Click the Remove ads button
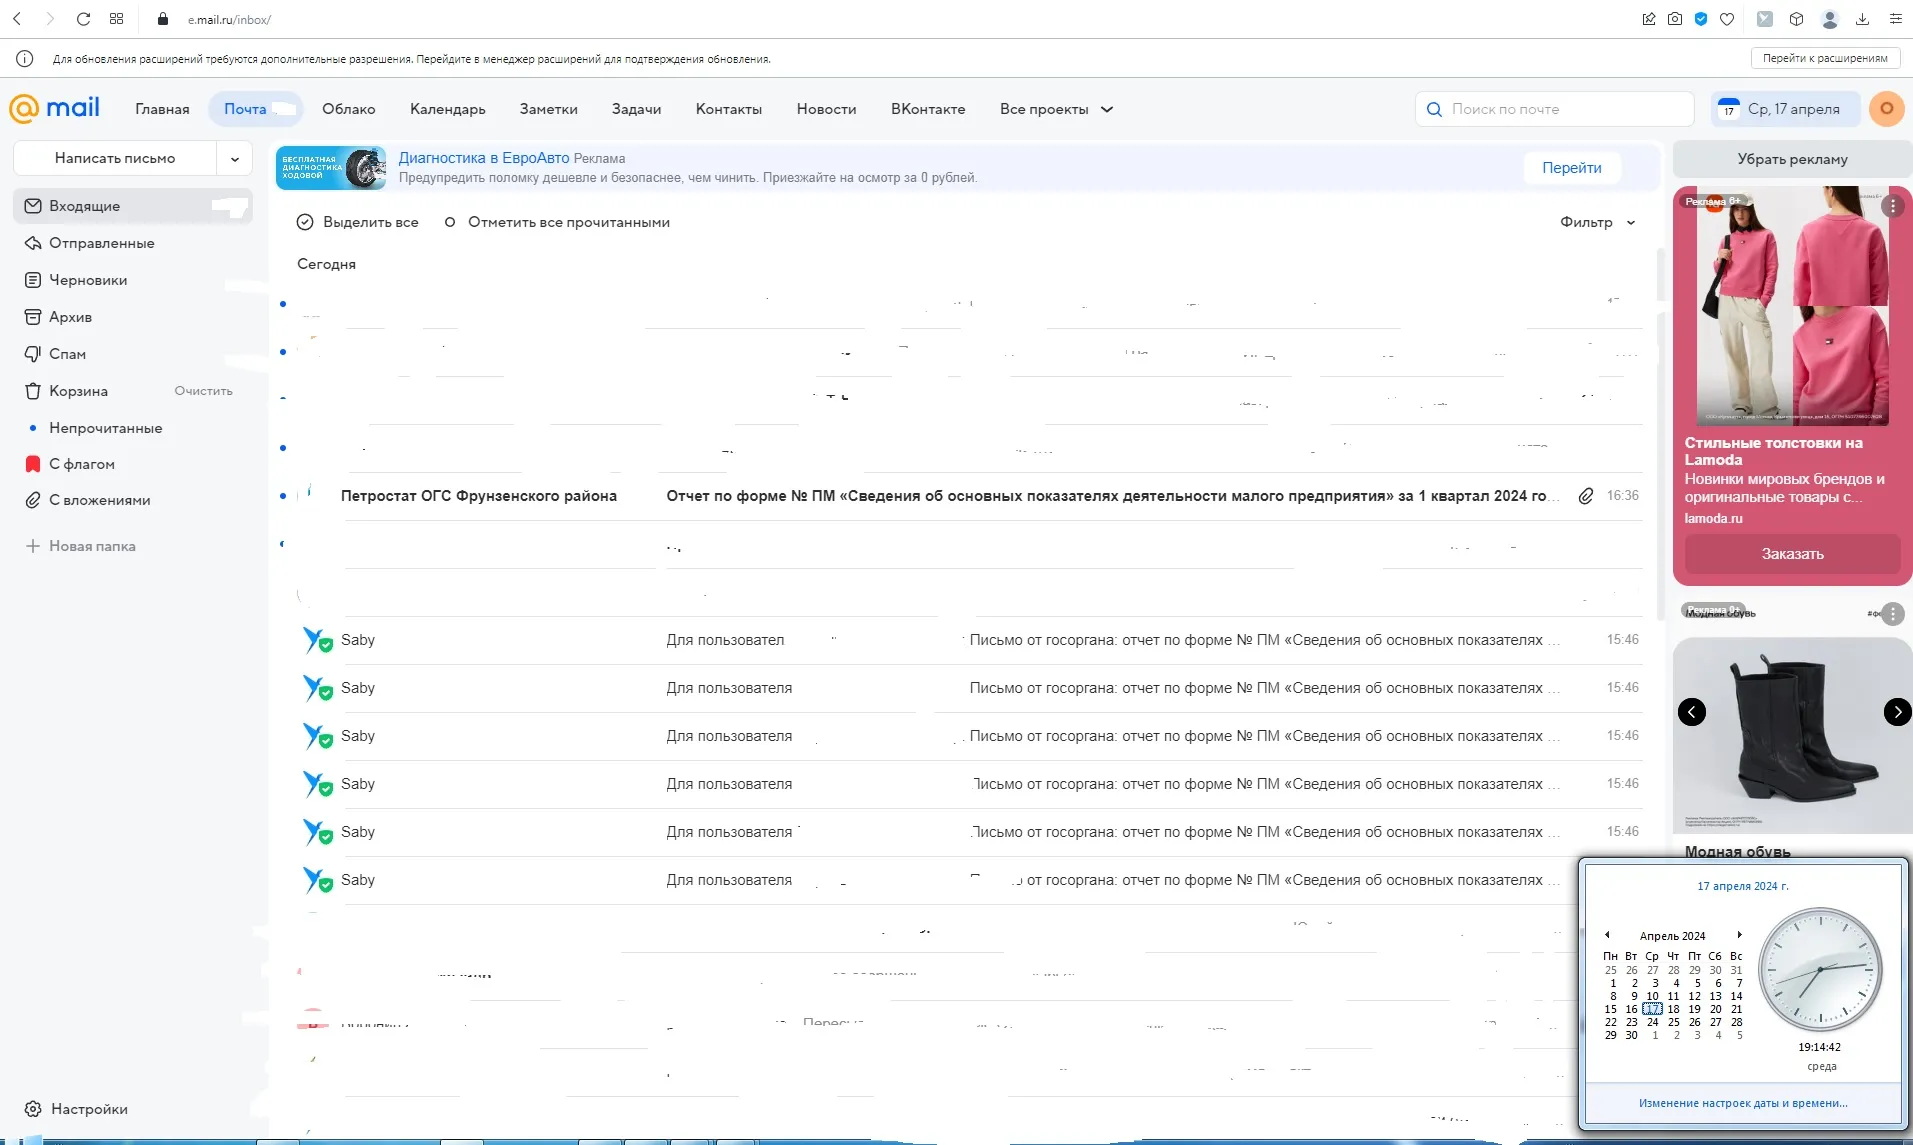The height and width of the screenshot is (1145, 1913). click(1791, 159)
